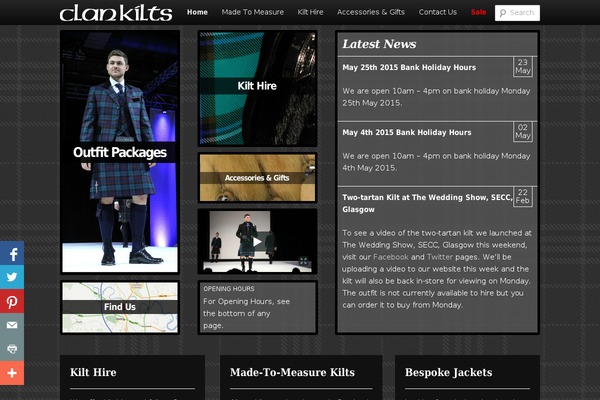Share page via Twitter bird icon
This screenshot has width=600, height=400.
[12, 277]
